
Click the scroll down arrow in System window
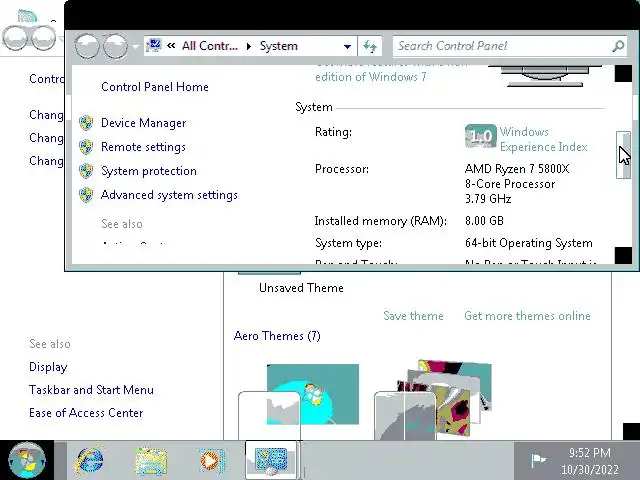[623, 256]
